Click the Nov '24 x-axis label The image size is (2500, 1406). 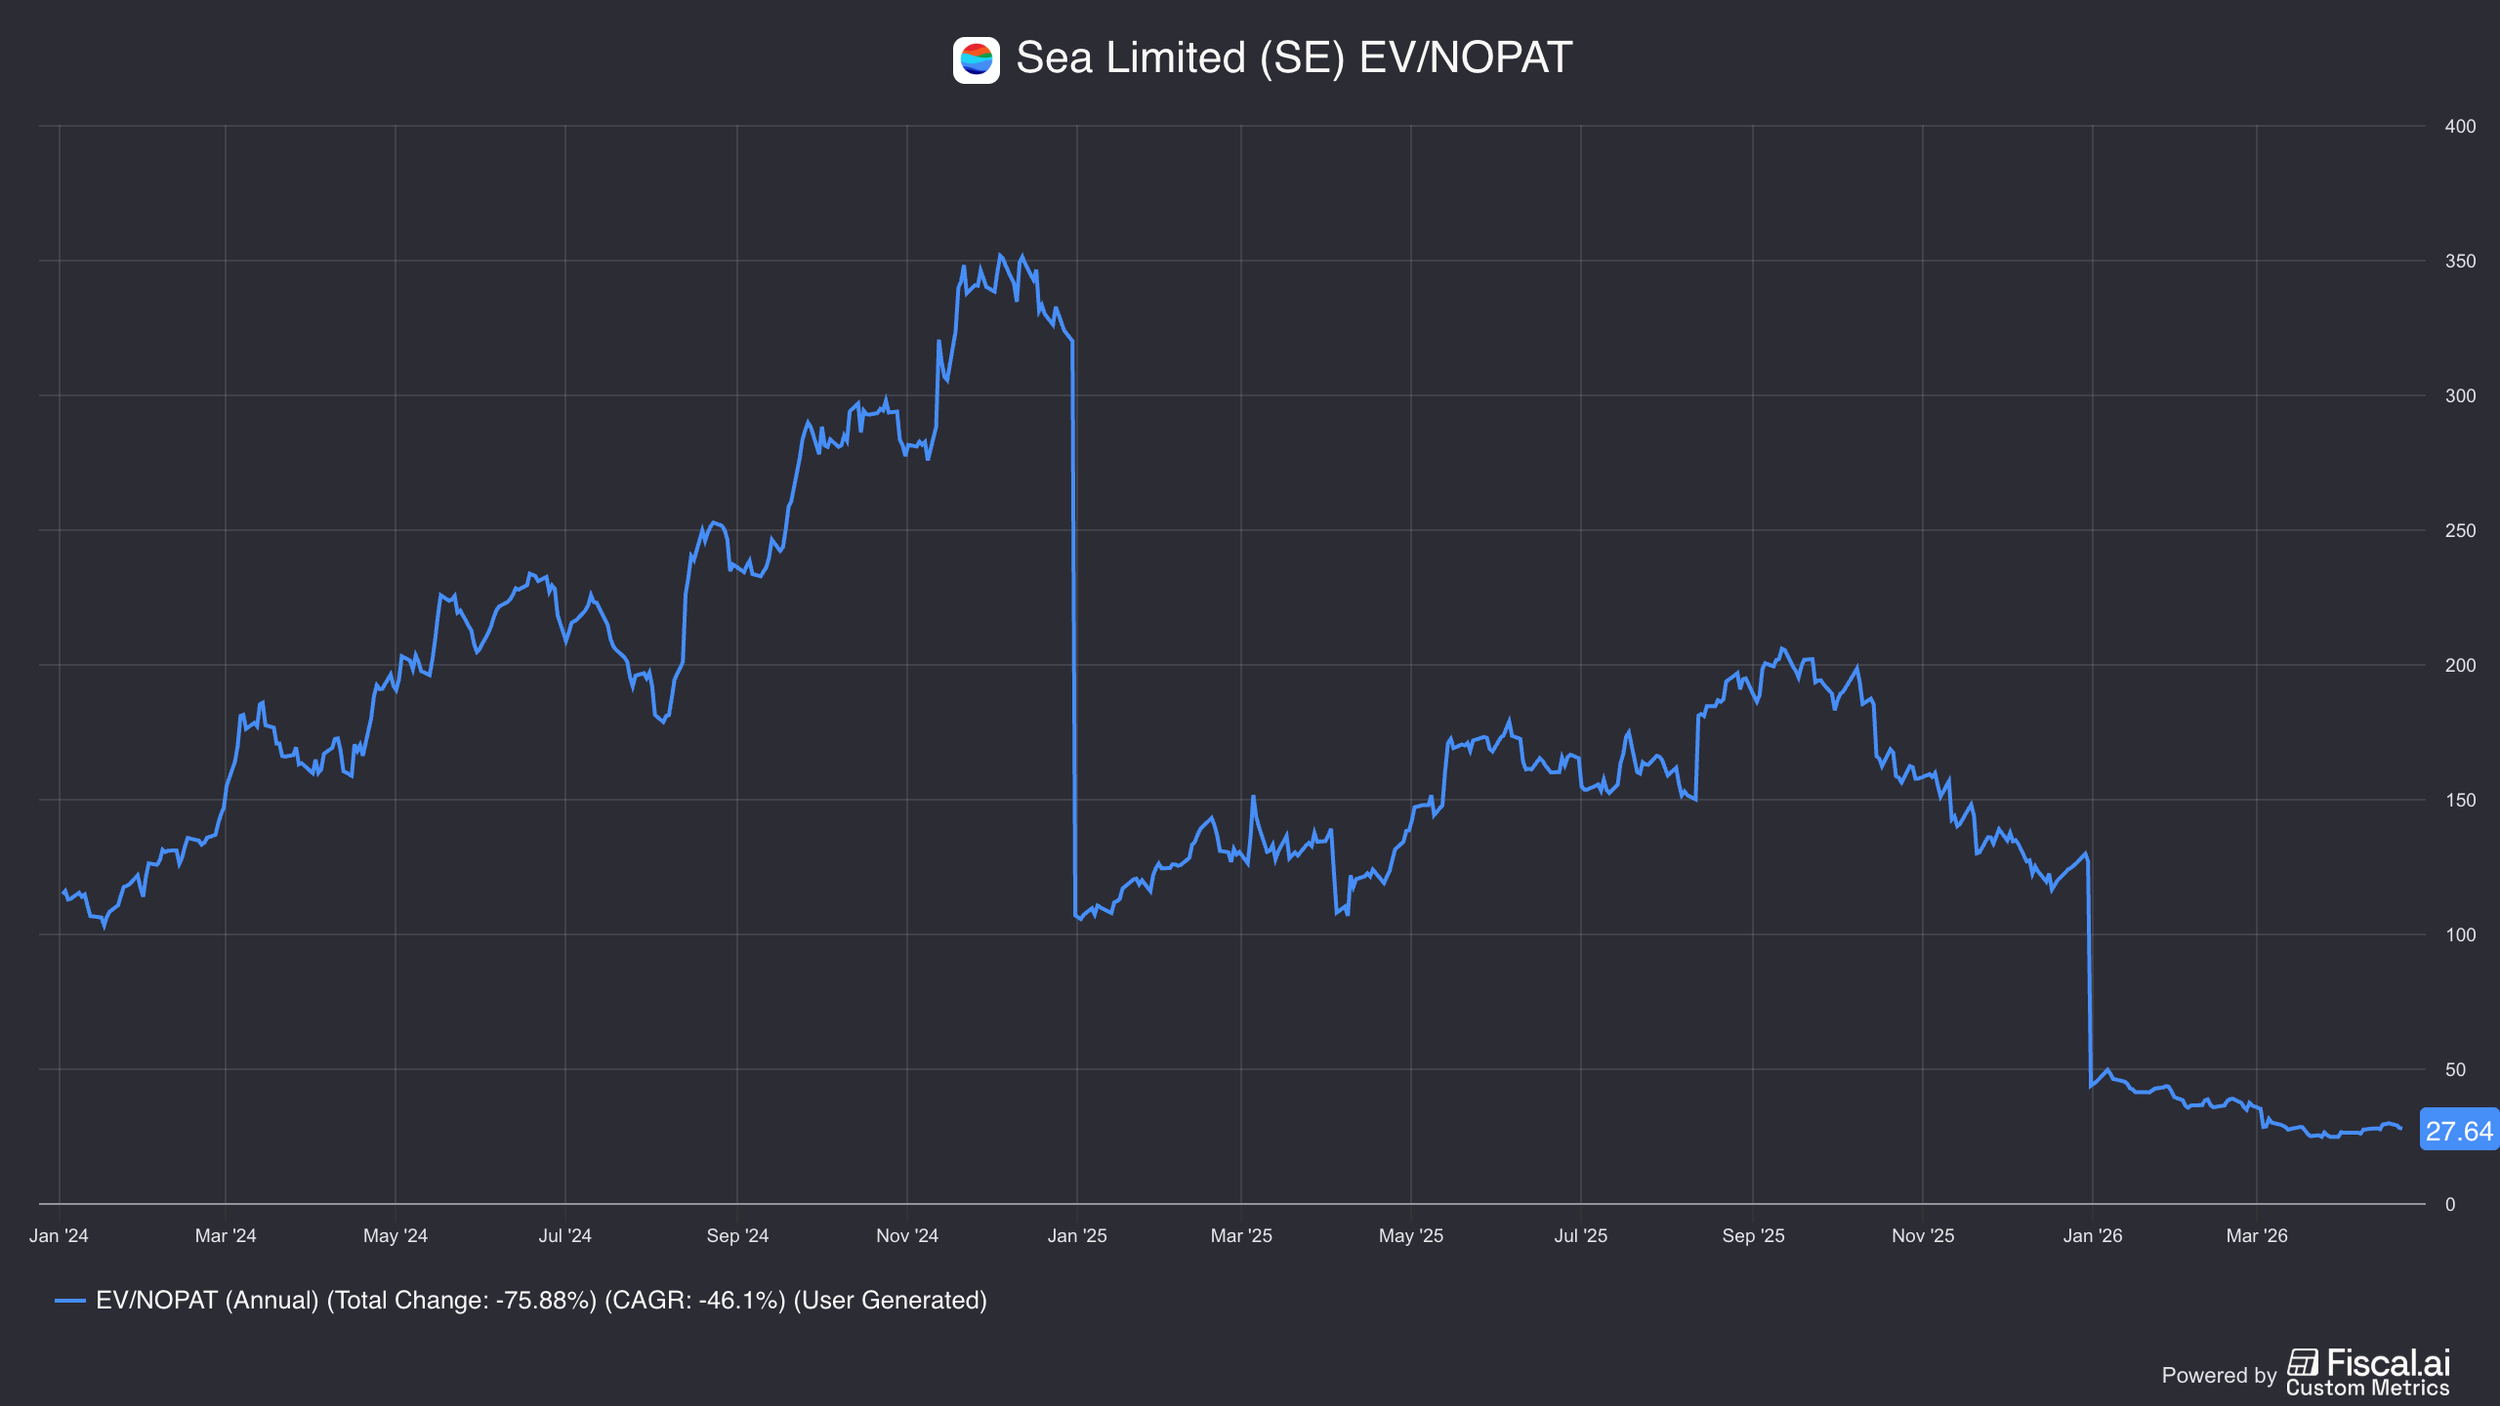(907, 1236)
